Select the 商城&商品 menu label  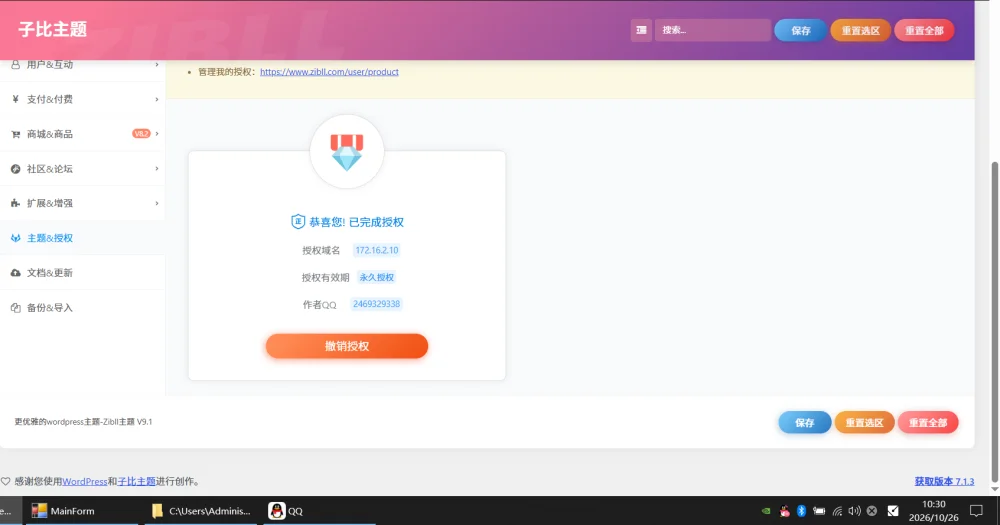point(50,134)
